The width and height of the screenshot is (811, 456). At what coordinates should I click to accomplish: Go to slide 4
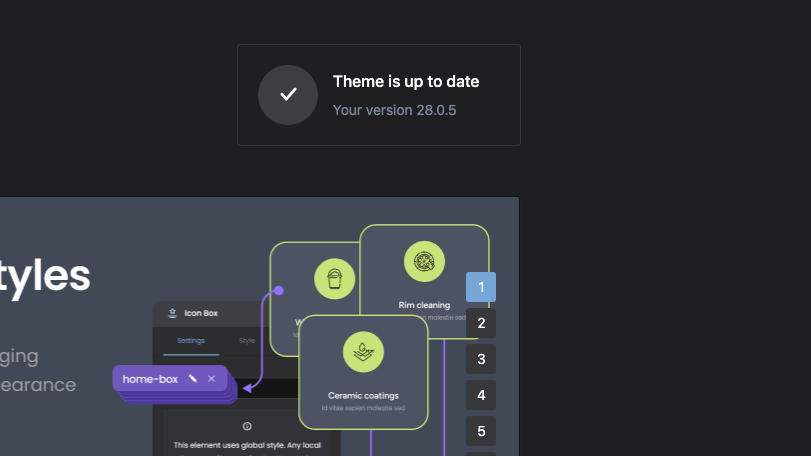point(481,395)
